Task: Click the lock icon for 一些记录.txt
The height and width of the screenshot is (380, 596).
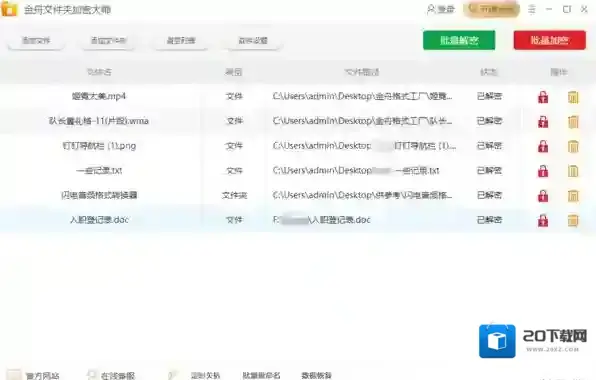Action: tap(543, 171)
